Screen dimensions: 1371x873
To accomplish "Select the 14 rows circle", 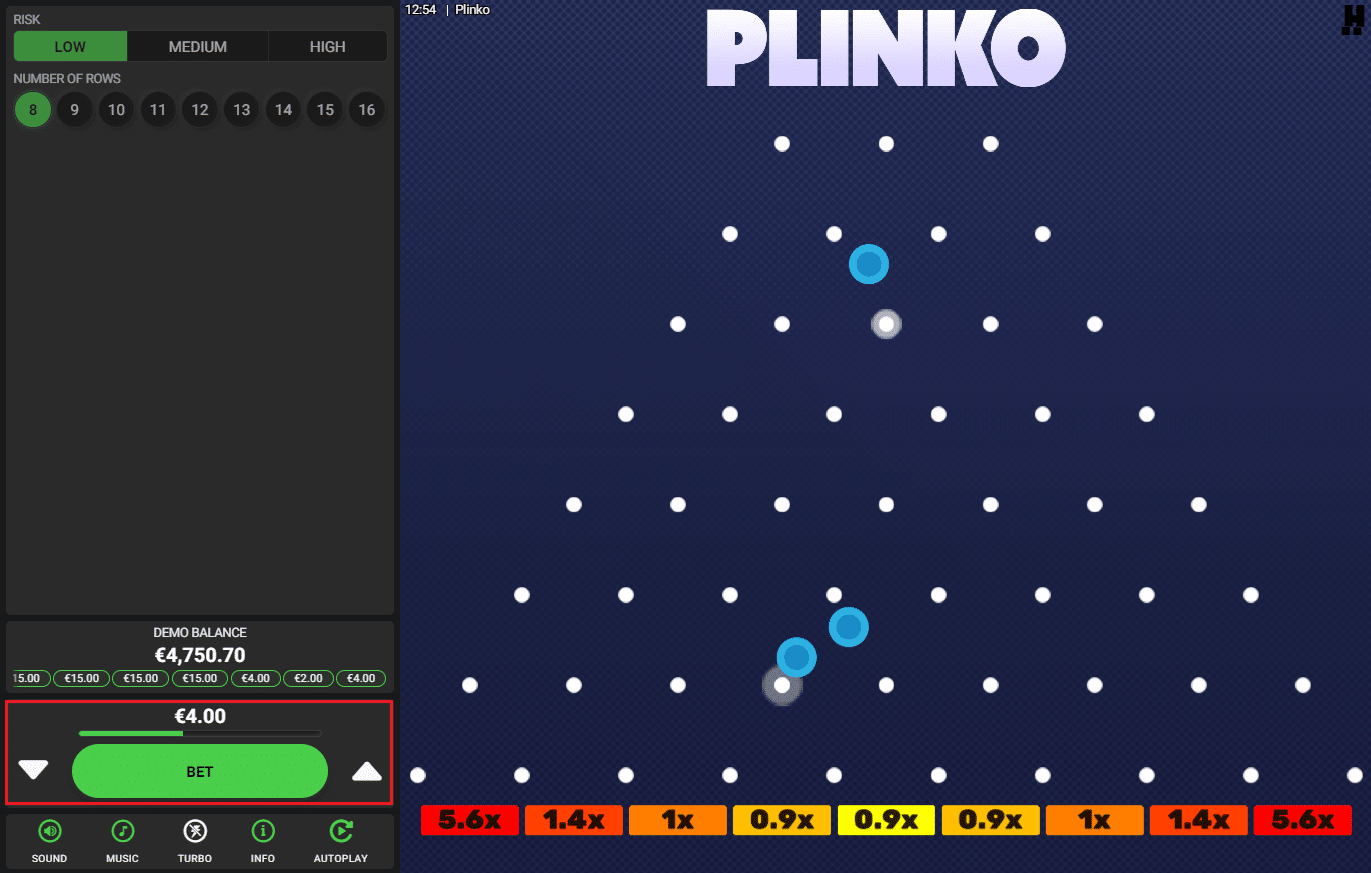I will [284, 110].
